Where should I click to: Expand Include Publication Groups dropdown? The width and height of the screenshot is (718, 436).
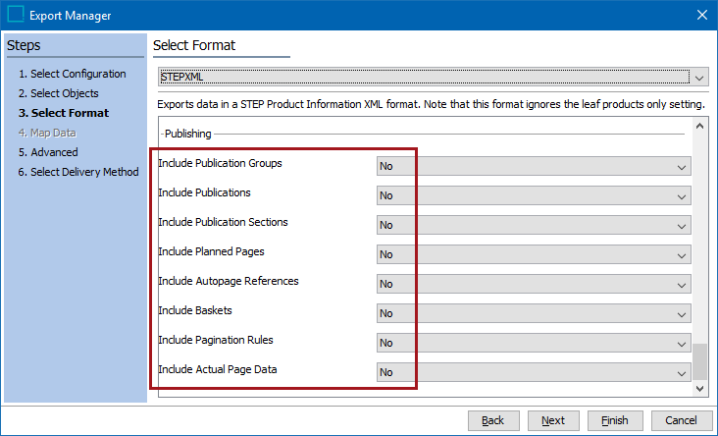tap(533, 166)
